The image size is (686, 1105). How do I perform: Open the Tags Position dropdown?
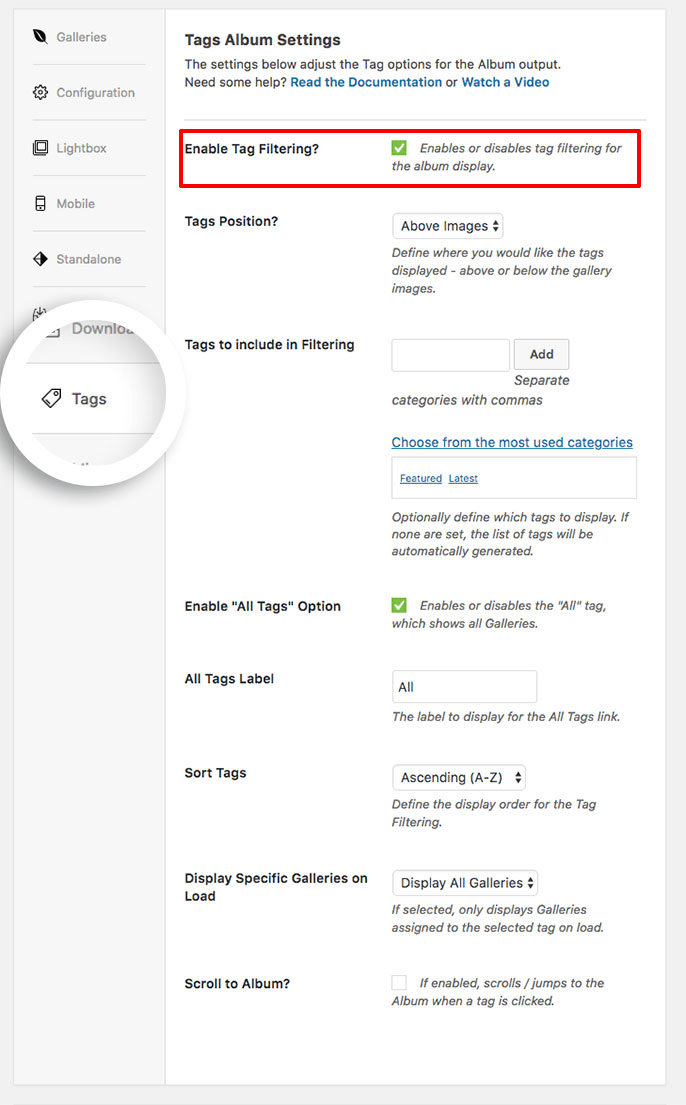(447, 226)
